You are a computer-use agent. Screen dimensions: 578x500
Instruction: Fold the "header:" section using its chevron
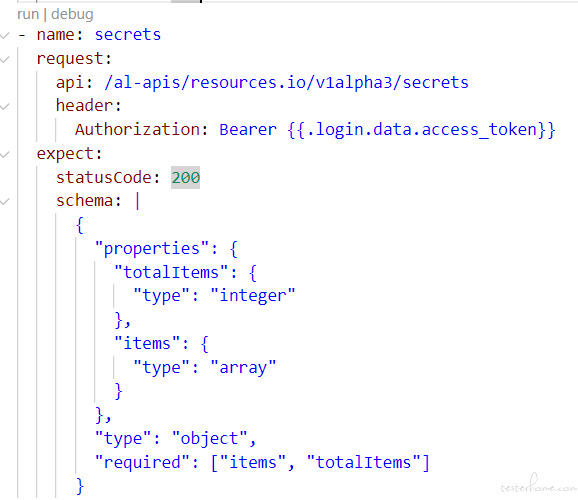5,107
